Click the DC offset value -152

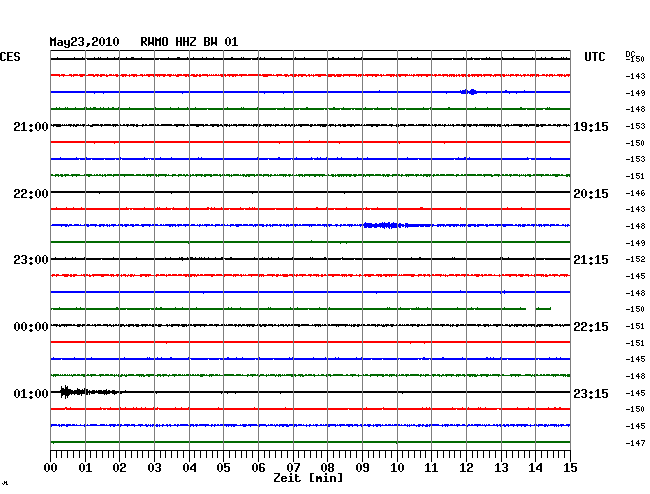635,259
